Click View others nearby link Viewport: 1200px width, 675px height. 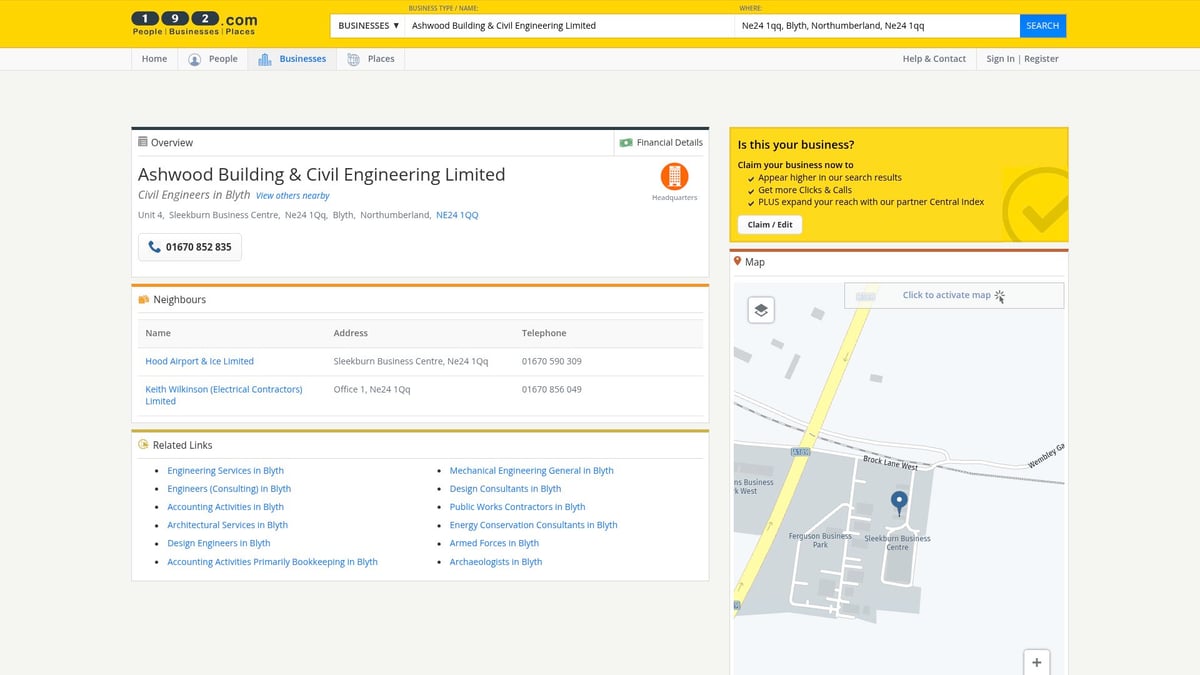[x=292, y=196]
